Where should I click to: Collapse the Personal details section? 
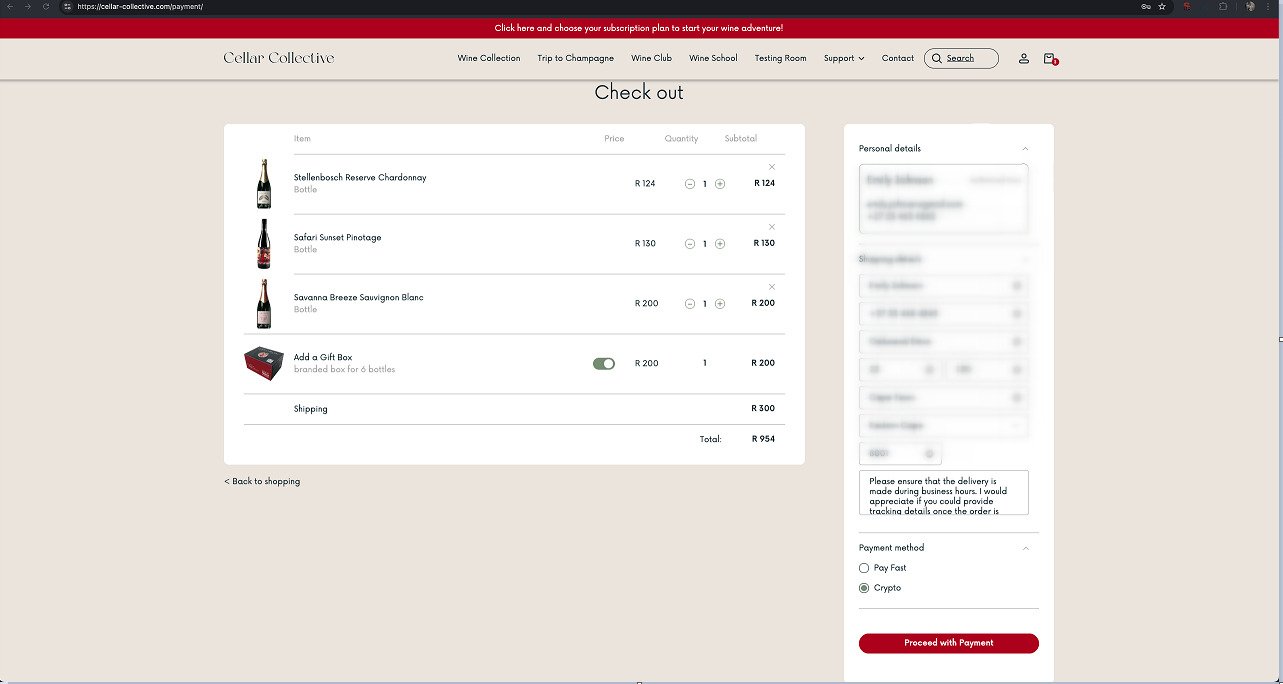coord(1025,149)
